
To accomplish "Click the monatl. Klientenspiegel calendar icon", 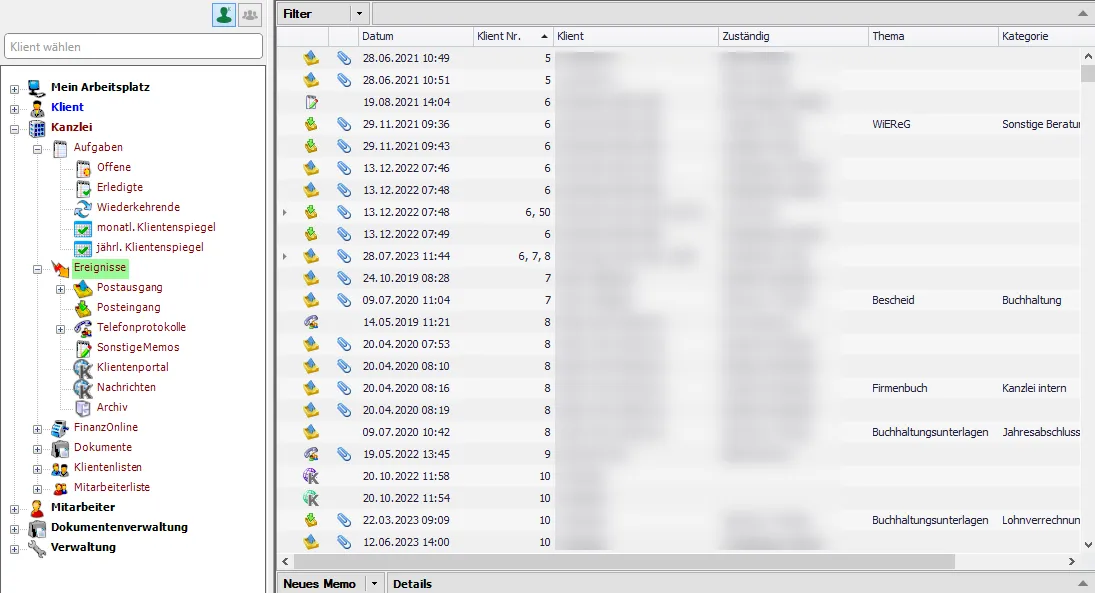I will (83, 228).
